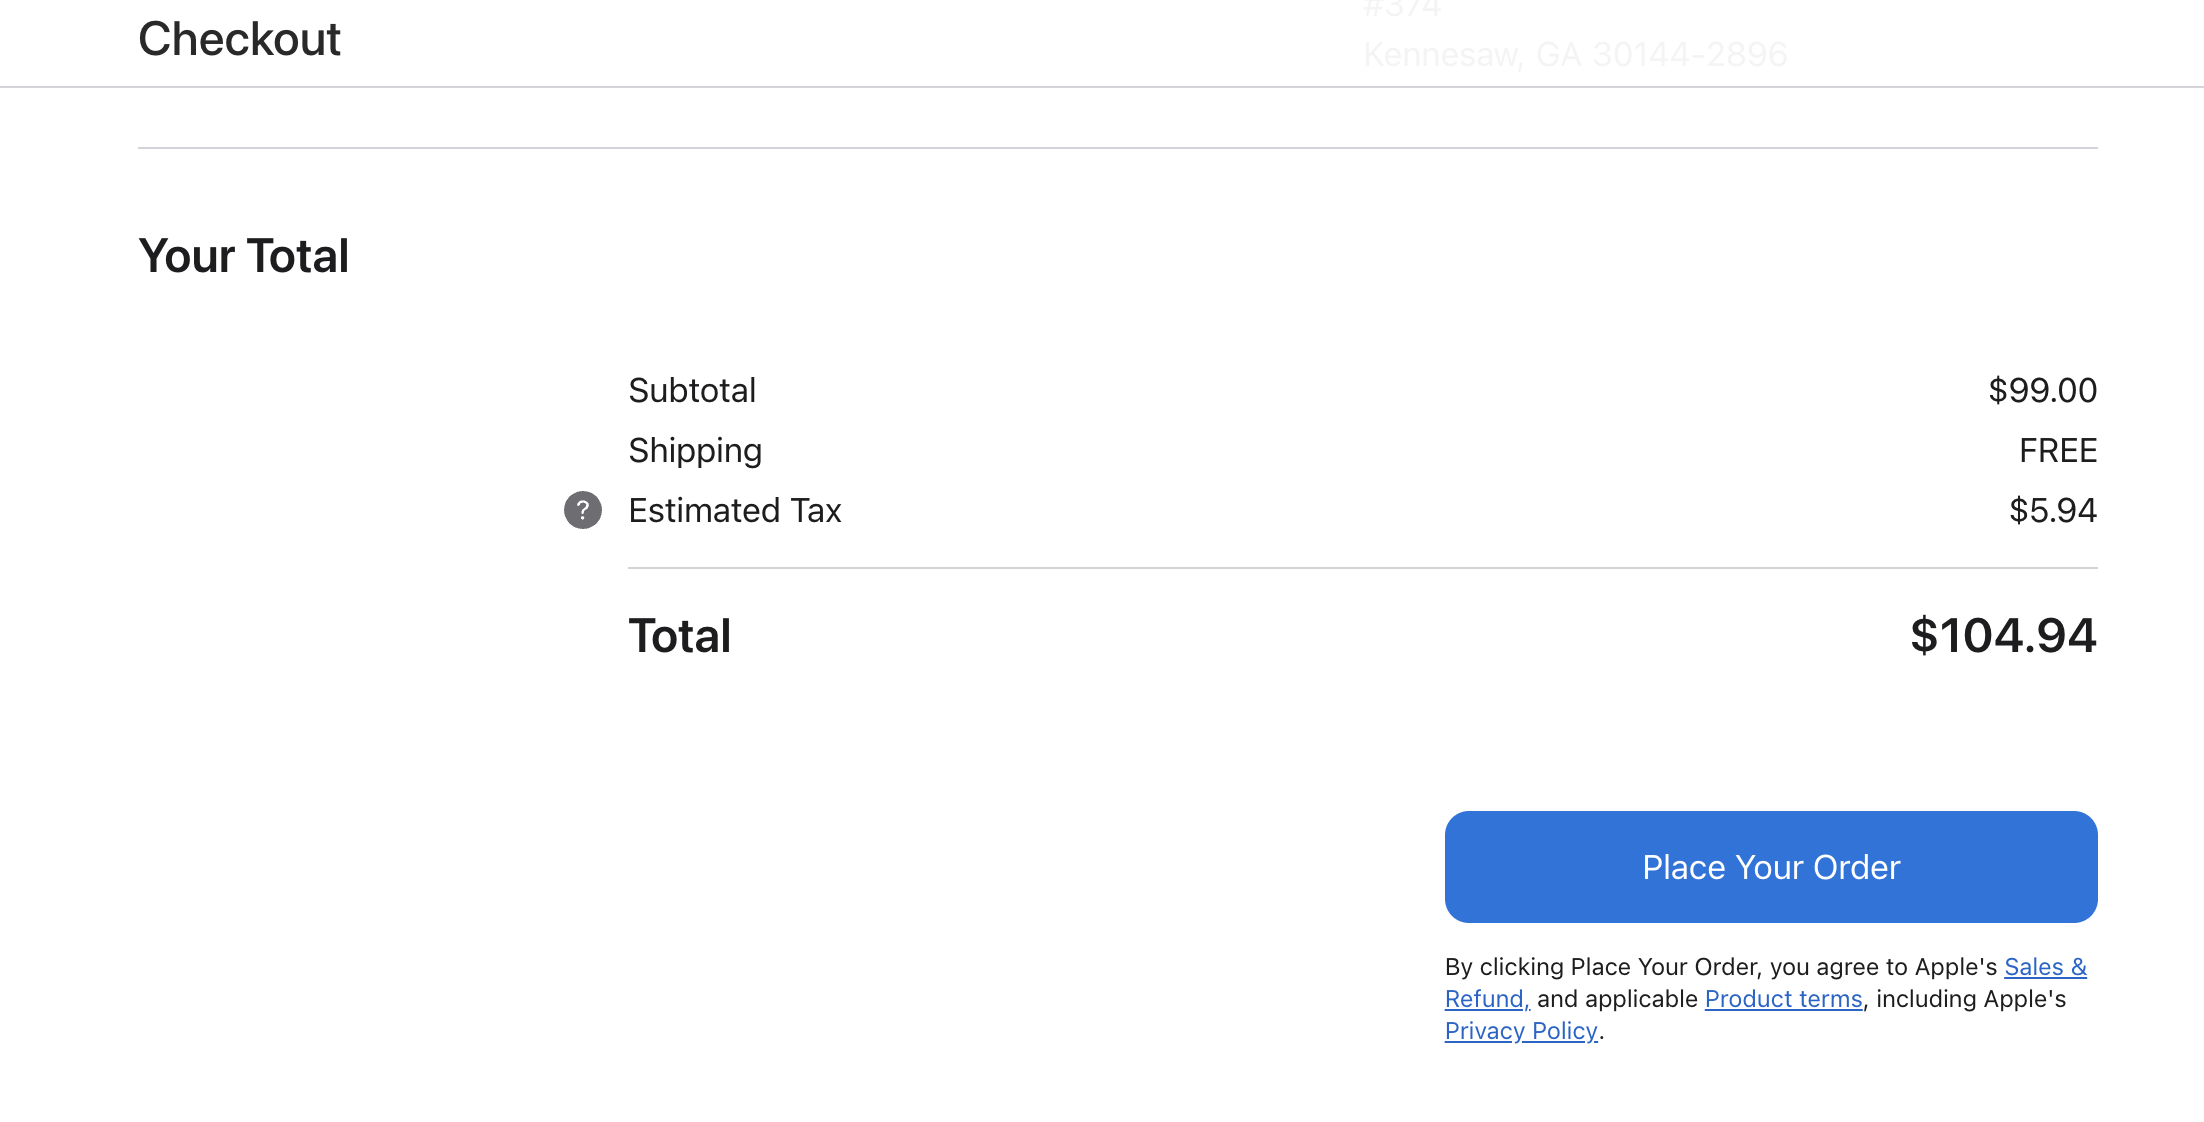The image size is (2204, 1122).
Task: Click the divider line above Total
Action: click(x=1363, y=568)
